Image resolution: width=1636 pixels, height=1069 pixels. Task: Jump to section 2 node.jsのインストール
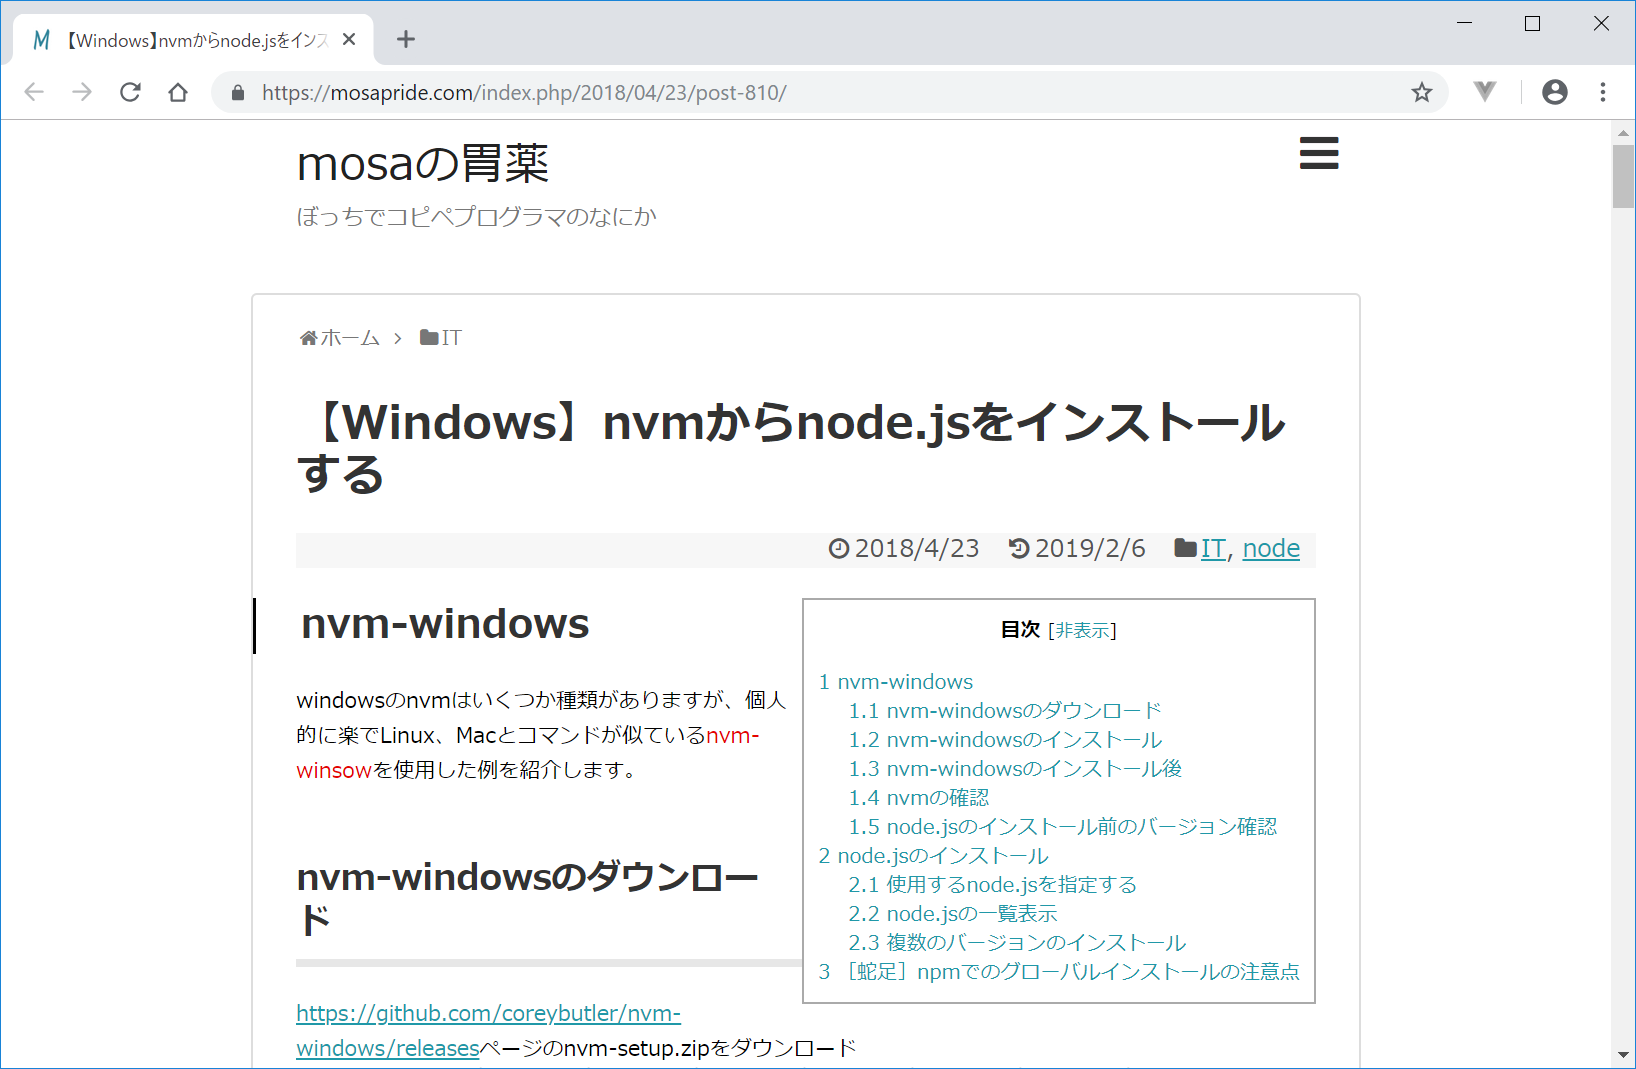pos(933,856)
